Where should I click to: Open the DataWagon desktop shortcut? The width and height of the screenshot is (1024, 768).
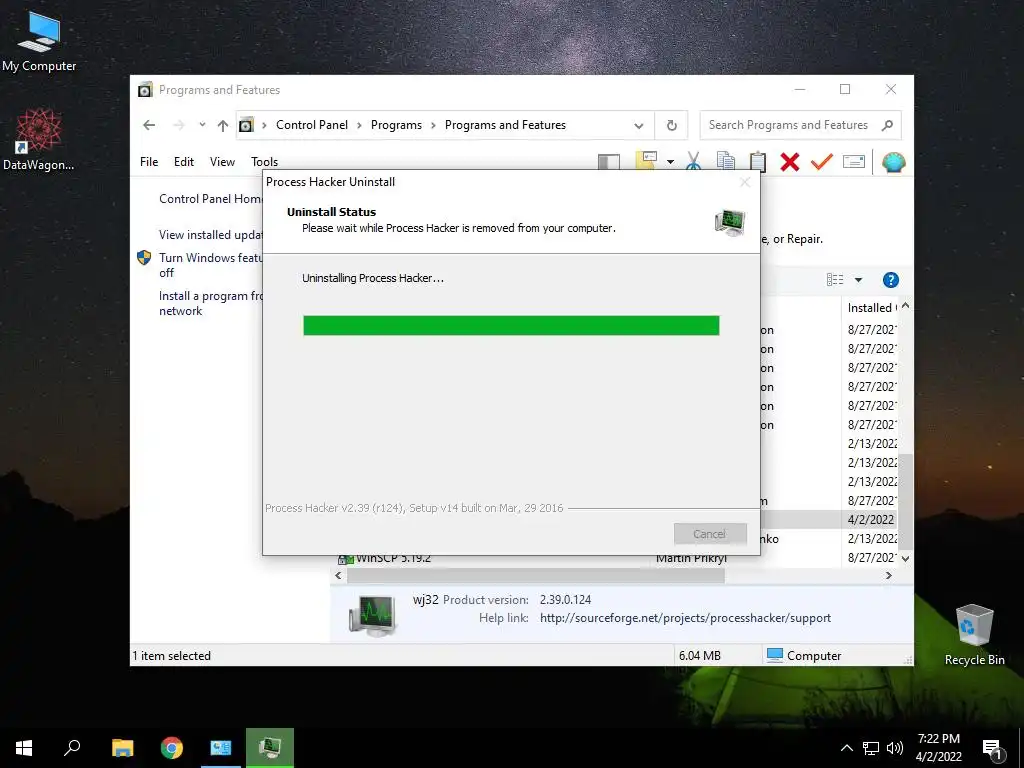coord(39,140)
